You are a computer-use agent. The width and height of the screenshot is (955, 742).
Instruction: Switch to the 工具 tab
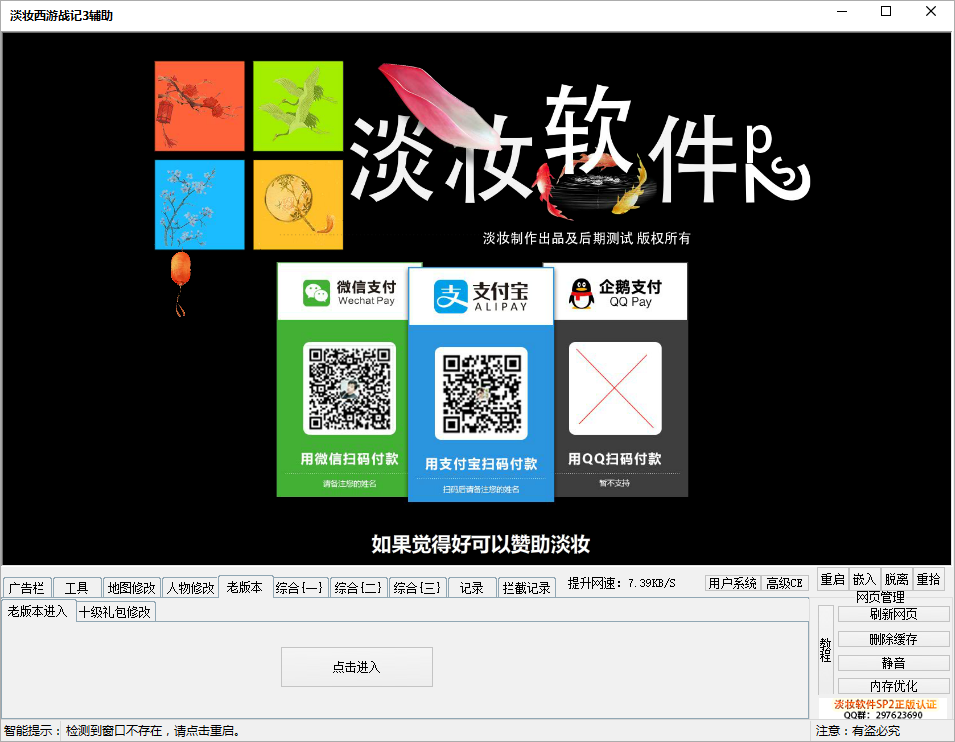click(77, 588)
